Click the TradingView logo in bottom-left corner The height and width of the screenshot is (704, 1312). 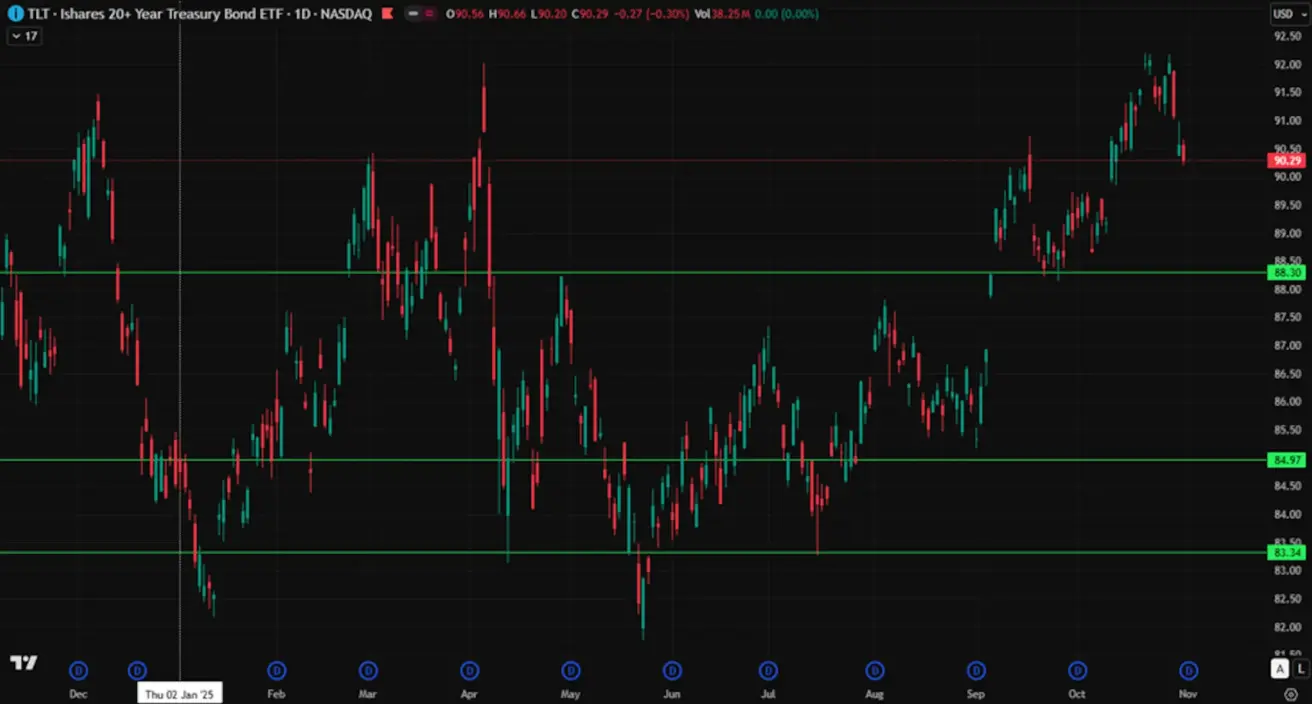click(23, 663)
